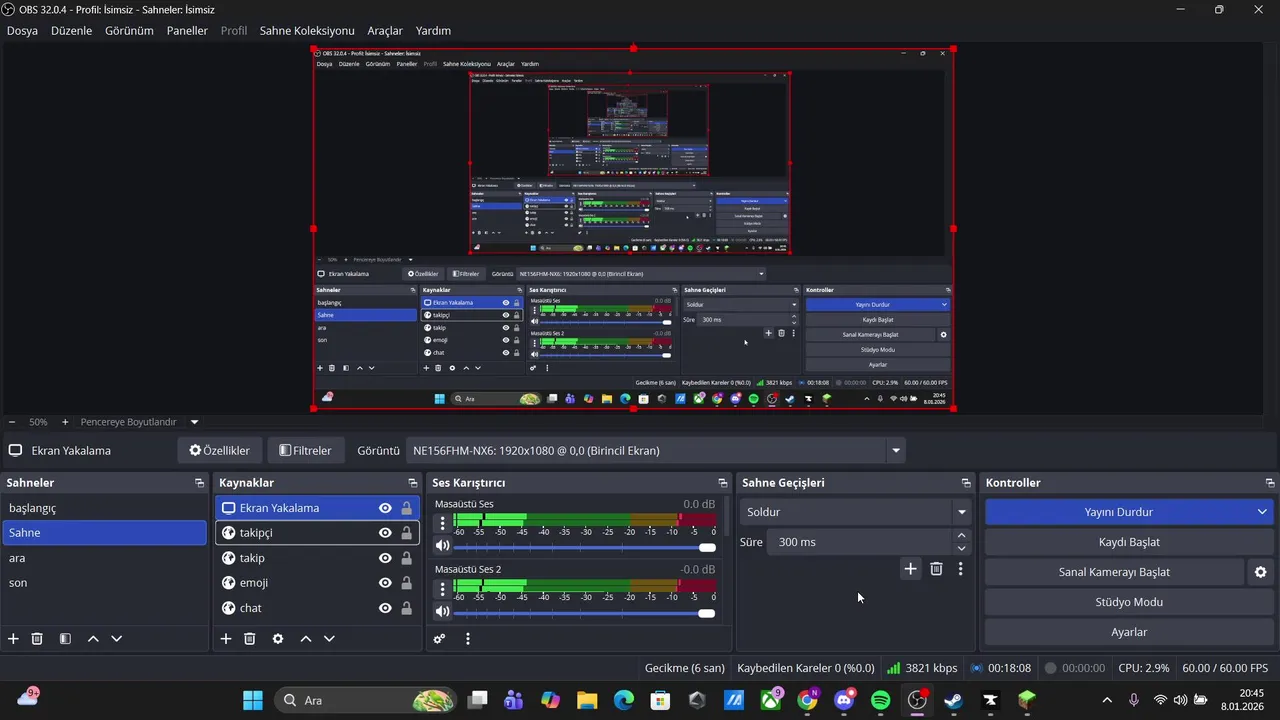Hide the emoji source
Viewport: 1280px width, 720px height.
385,583
